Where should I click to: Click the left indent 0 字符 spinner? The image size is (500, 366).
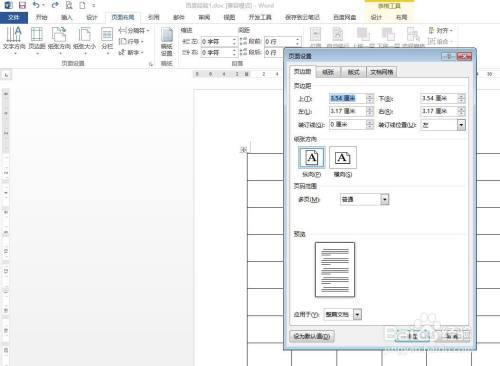coord(234,41)
